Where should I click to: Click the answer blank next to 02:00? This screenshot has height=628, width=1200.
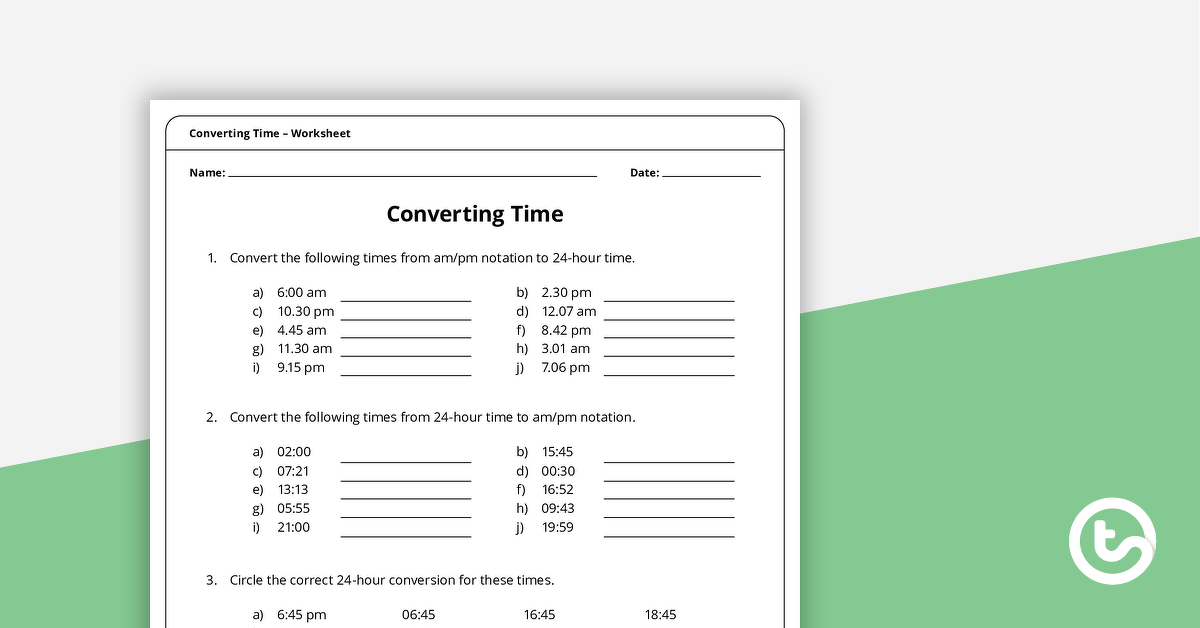(x=406, y=458)
